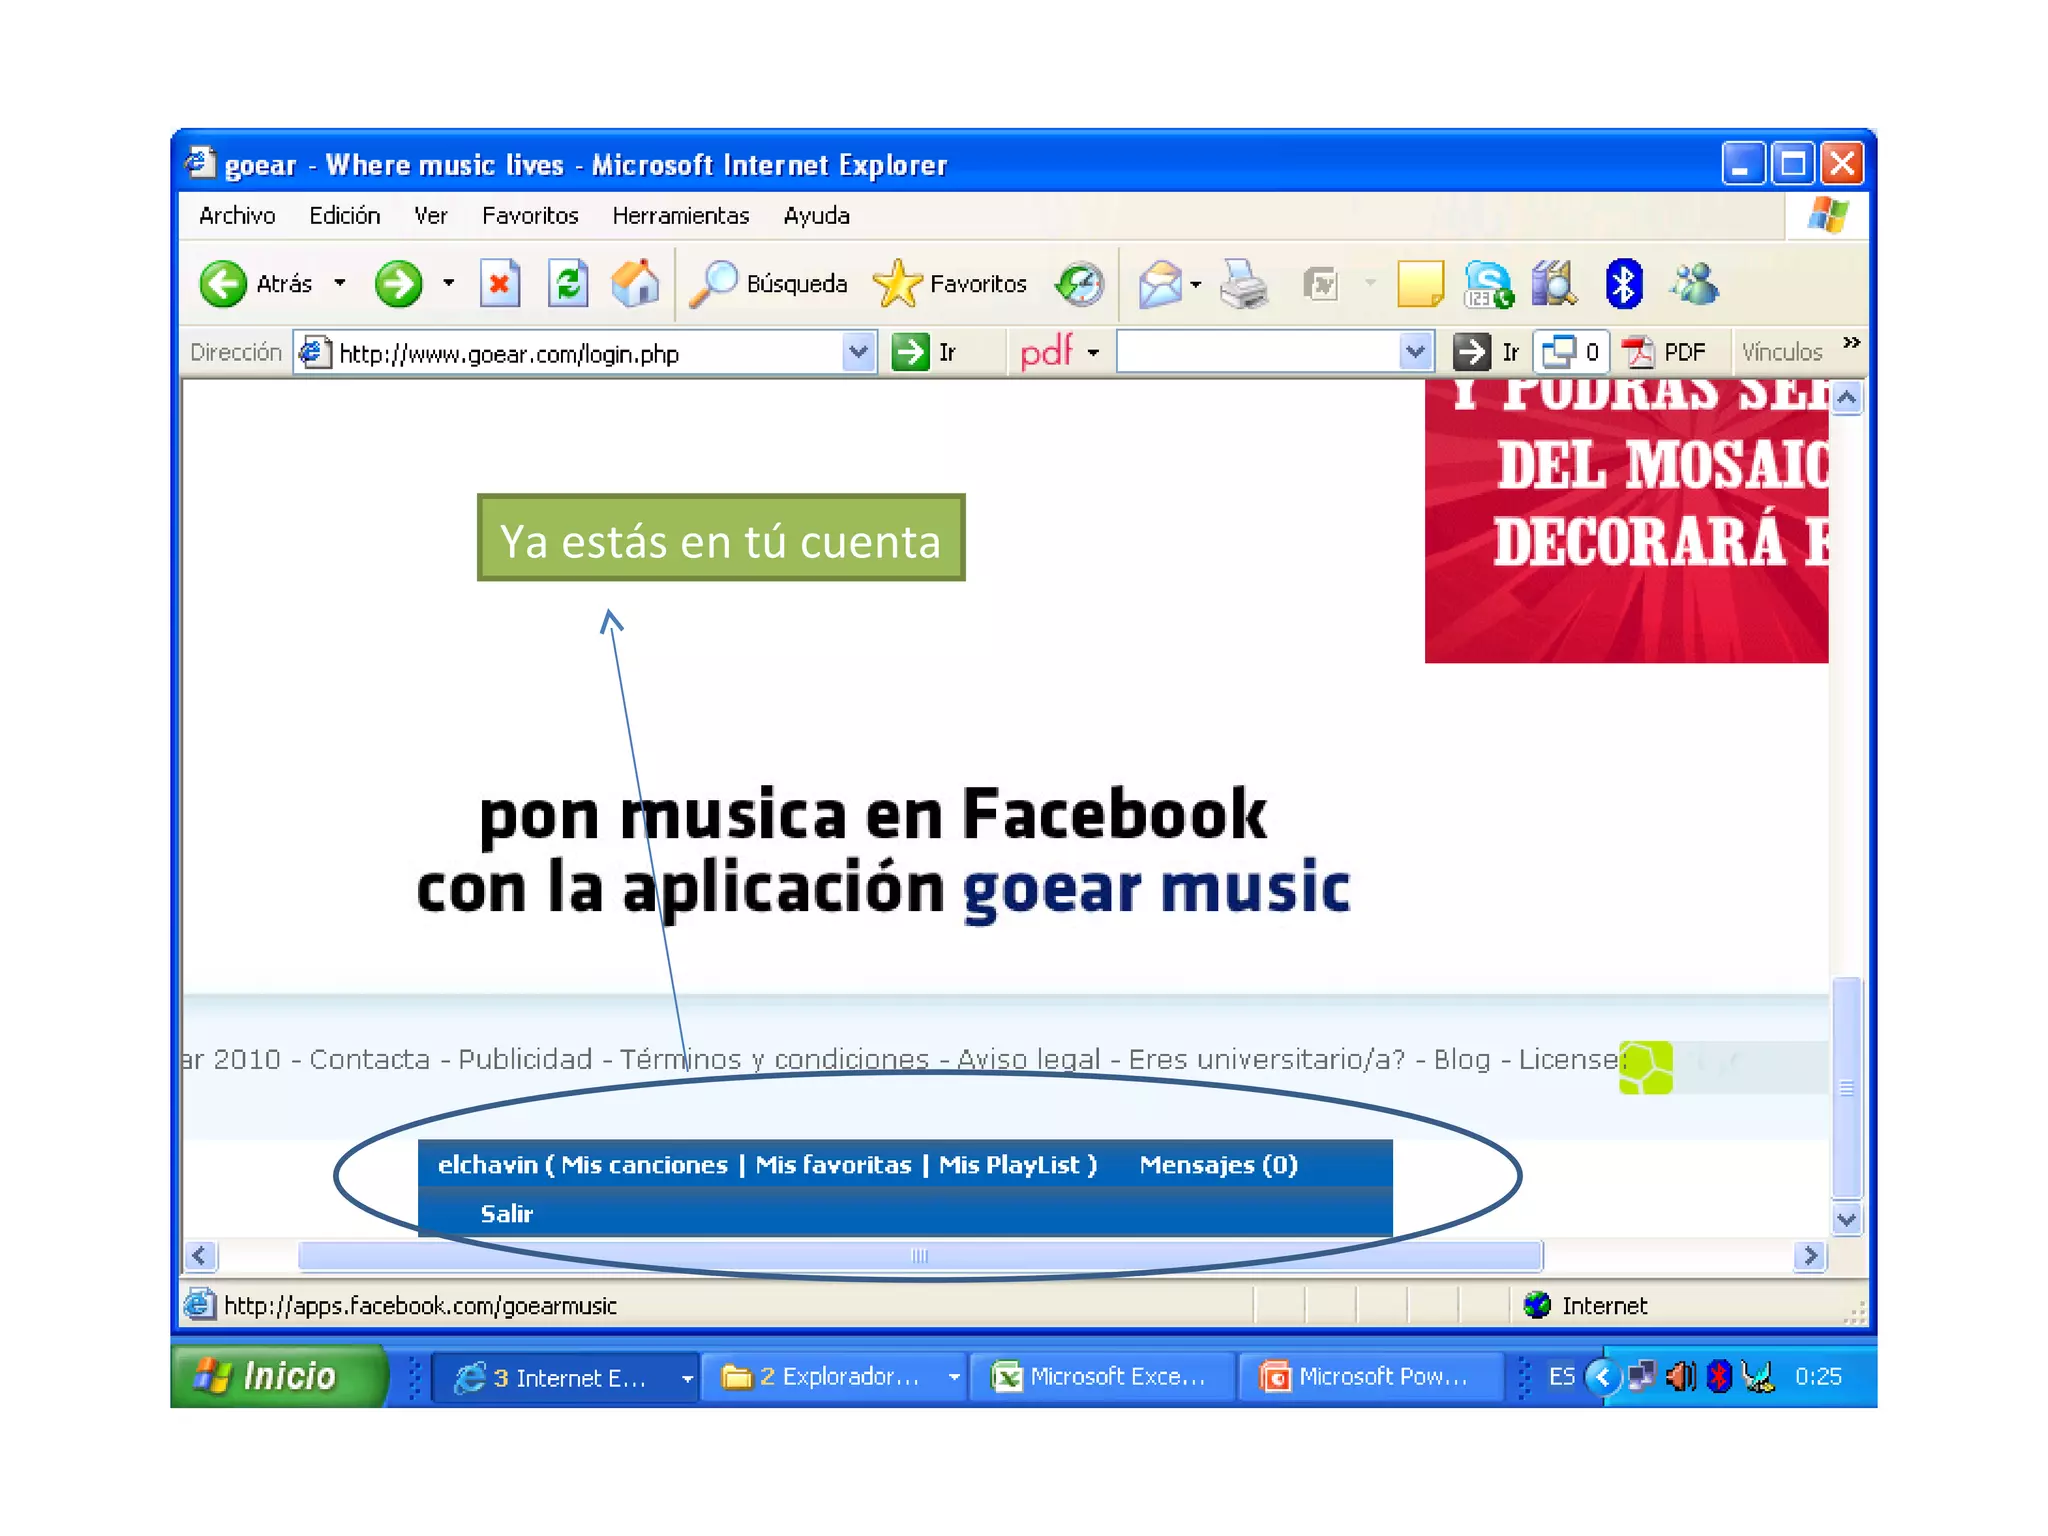
Task: Click the Términos y condiciones link
Action: (775, 1059)
